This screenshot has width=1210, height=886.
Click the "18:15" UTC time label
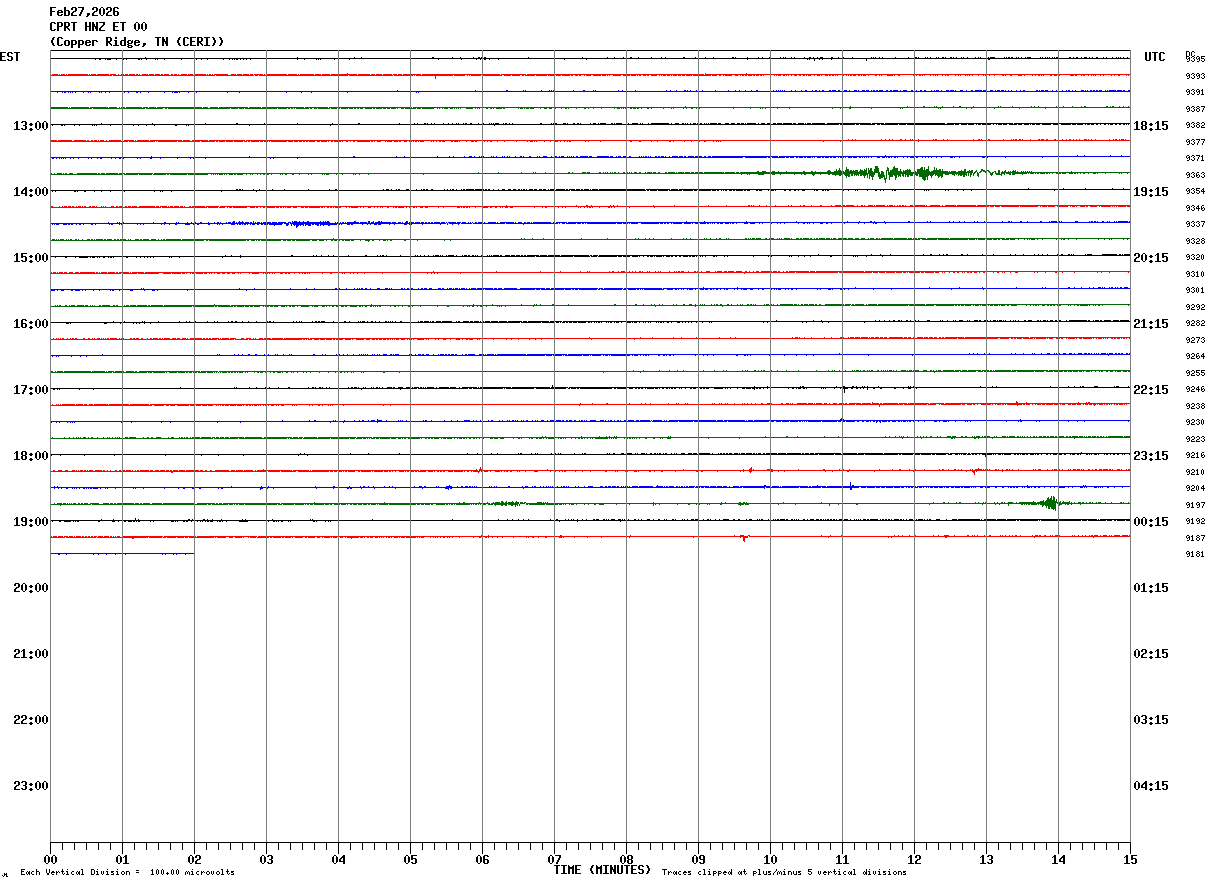click(1151, 126)
